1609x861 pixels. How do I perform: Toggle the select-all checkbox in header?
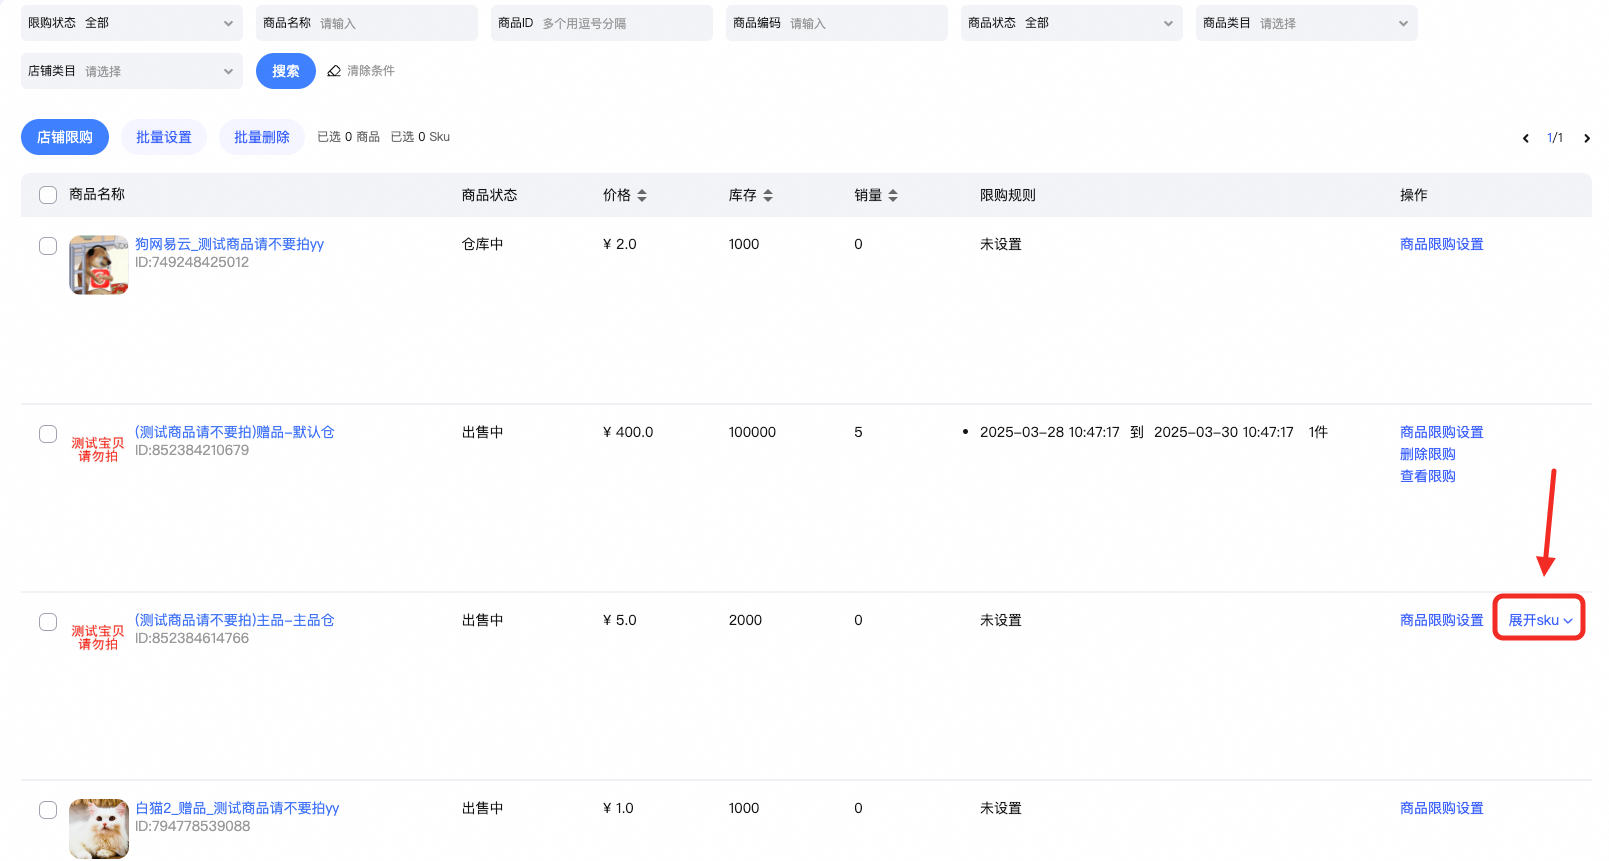48,195
